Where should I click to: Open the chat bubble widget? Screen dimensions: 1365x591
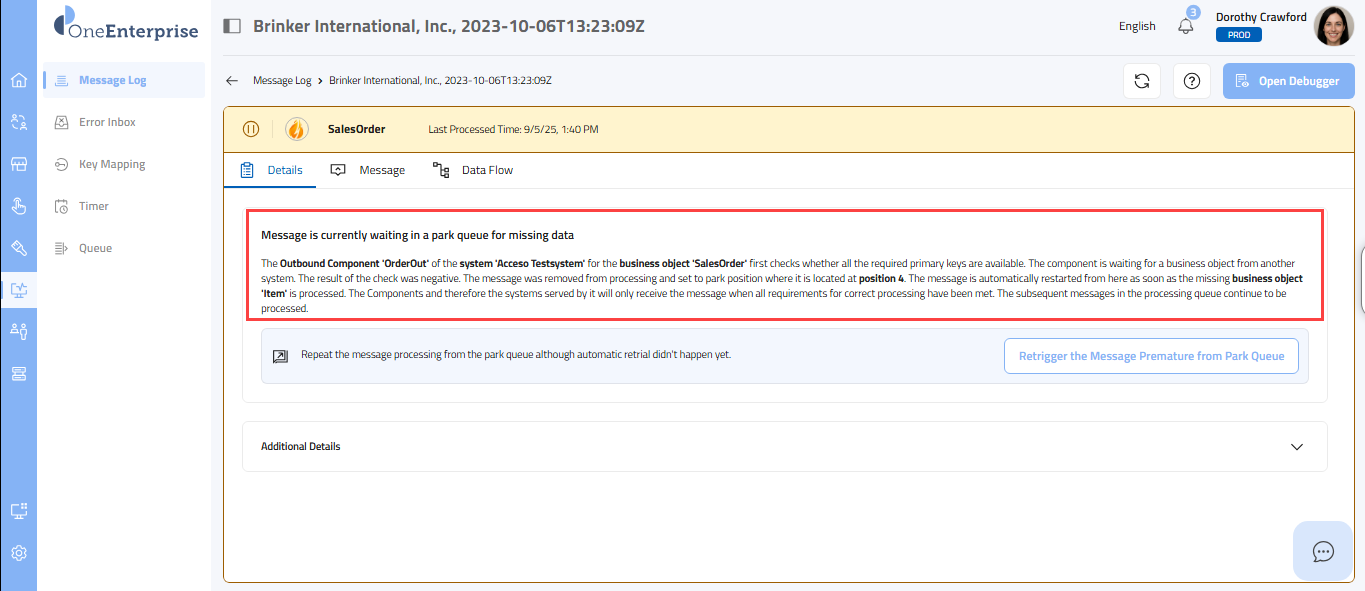tap(1323, 551)
